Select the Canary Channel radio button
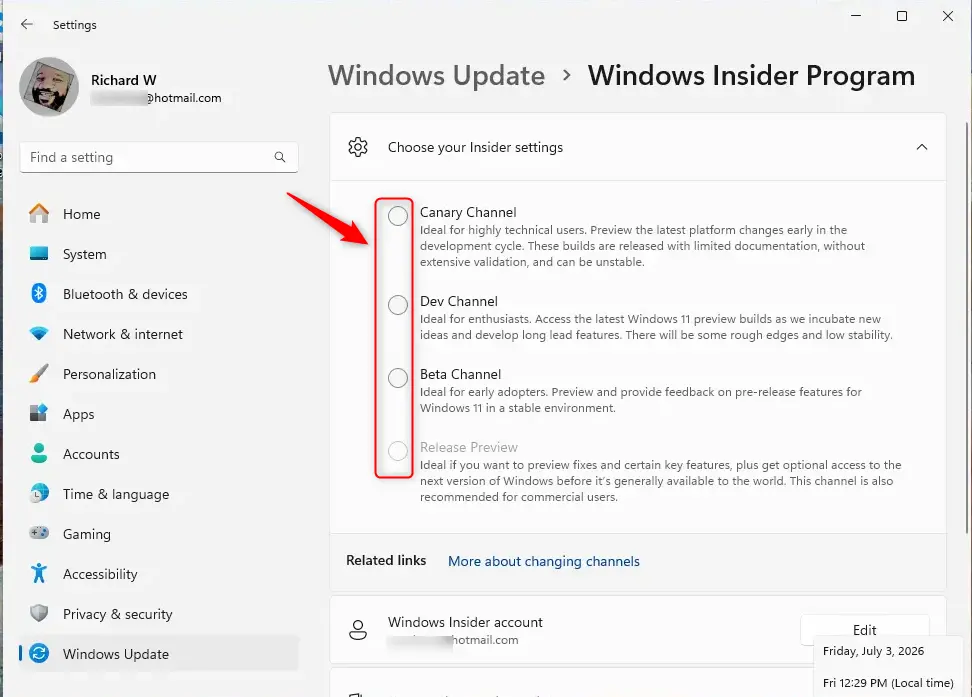The image size is (972, 697). tap(398, 216)
